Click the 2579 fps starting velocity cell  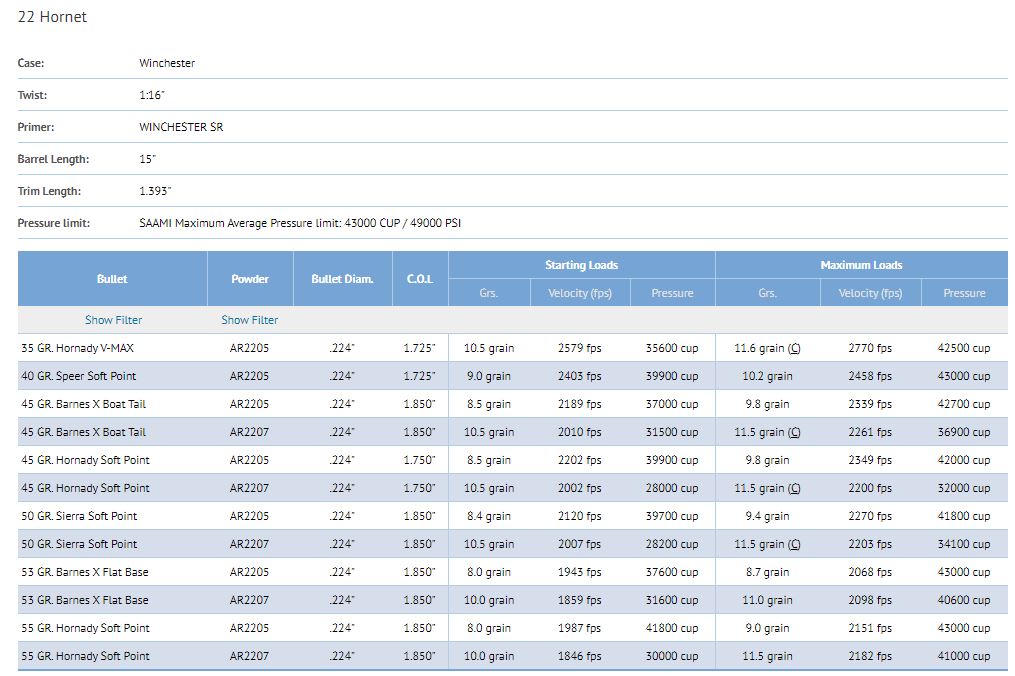pos(580,348)
